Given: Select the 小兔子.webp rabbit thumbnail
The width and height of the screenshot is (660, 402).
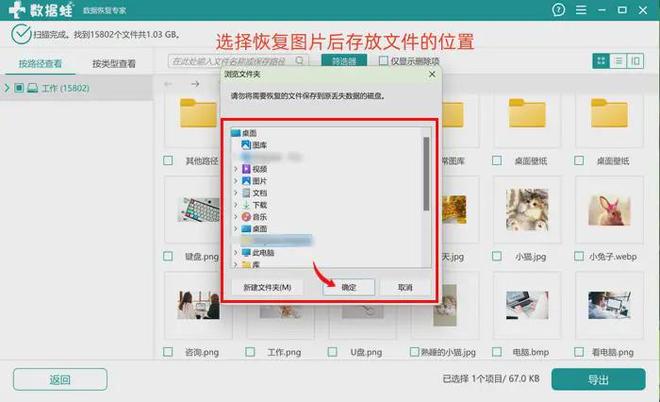Looking at the screenshot, I should point(609,210).
